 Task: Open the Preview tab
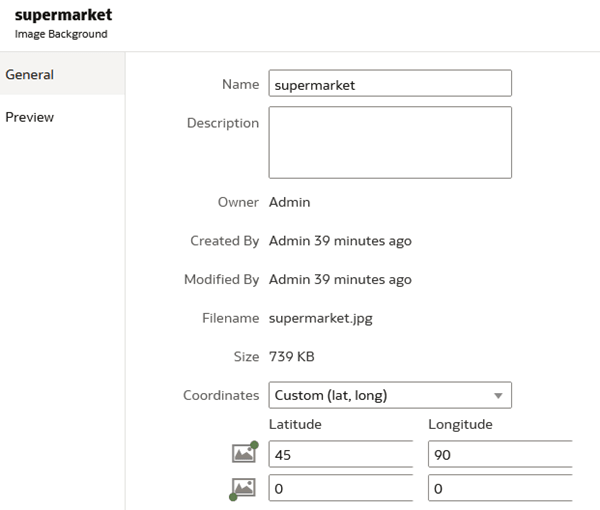[30, 117]
